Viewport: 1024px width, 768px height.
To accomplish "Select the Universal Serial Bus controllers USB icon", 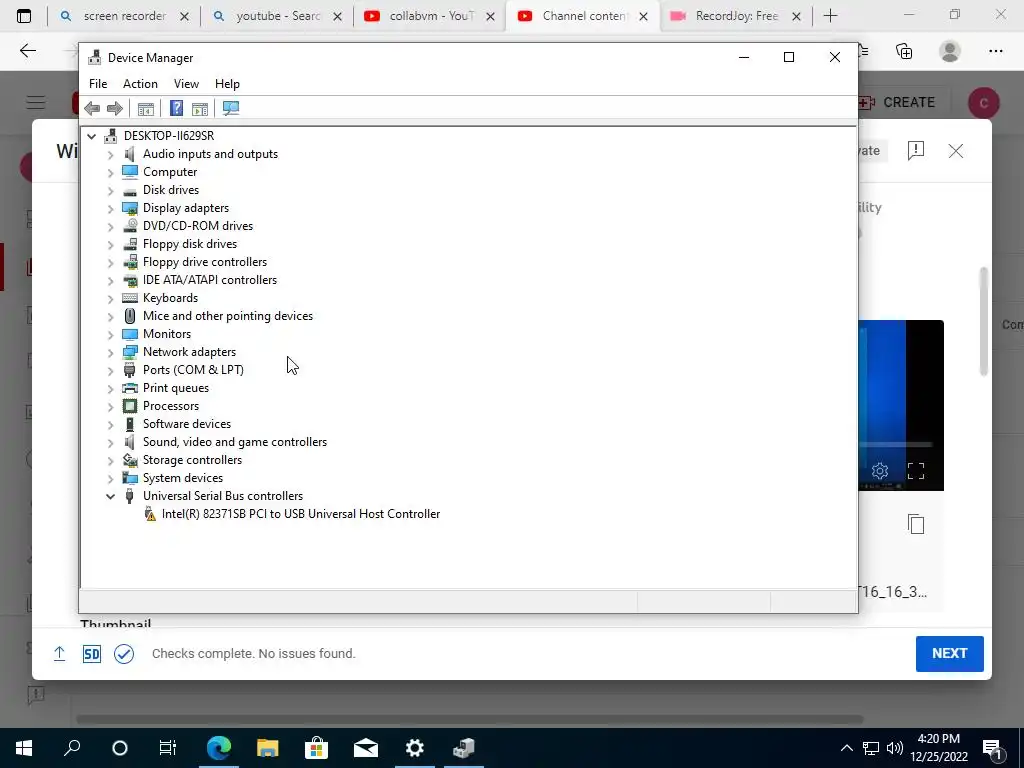I will tap(130, 496).
